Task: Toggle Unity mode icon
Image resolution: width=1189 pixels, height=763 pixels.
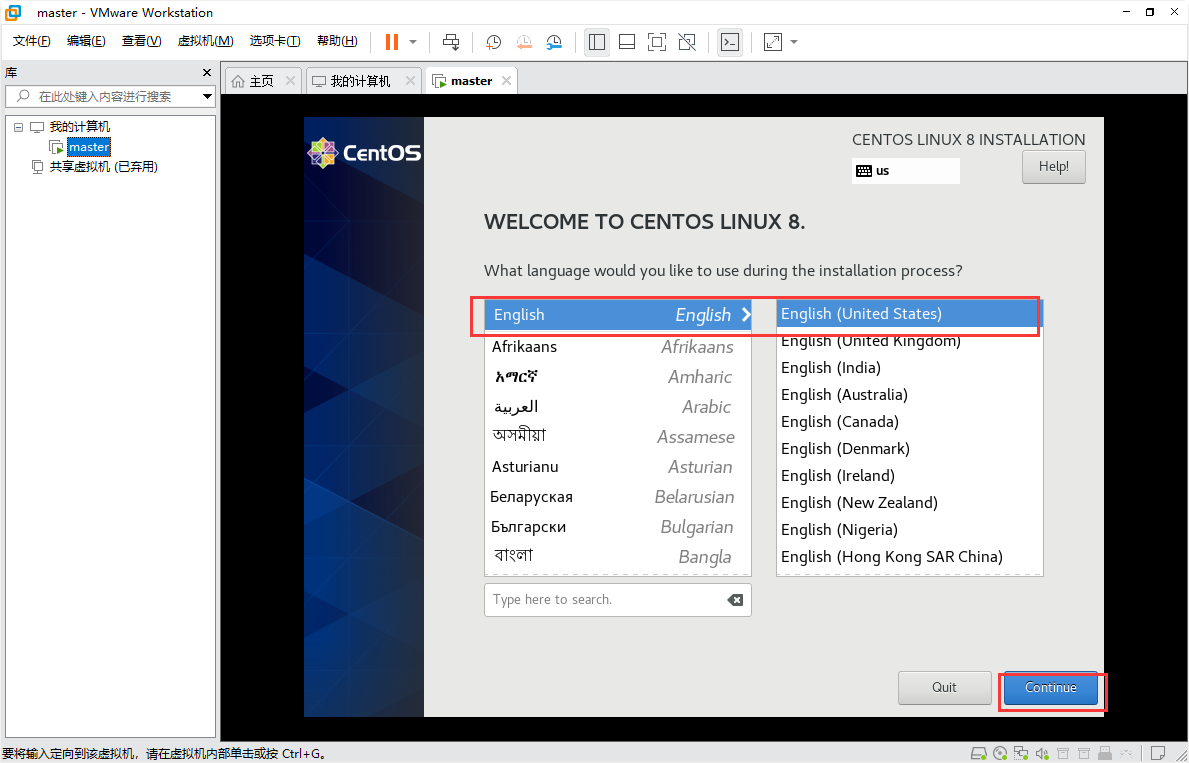Action: (687, 42)
